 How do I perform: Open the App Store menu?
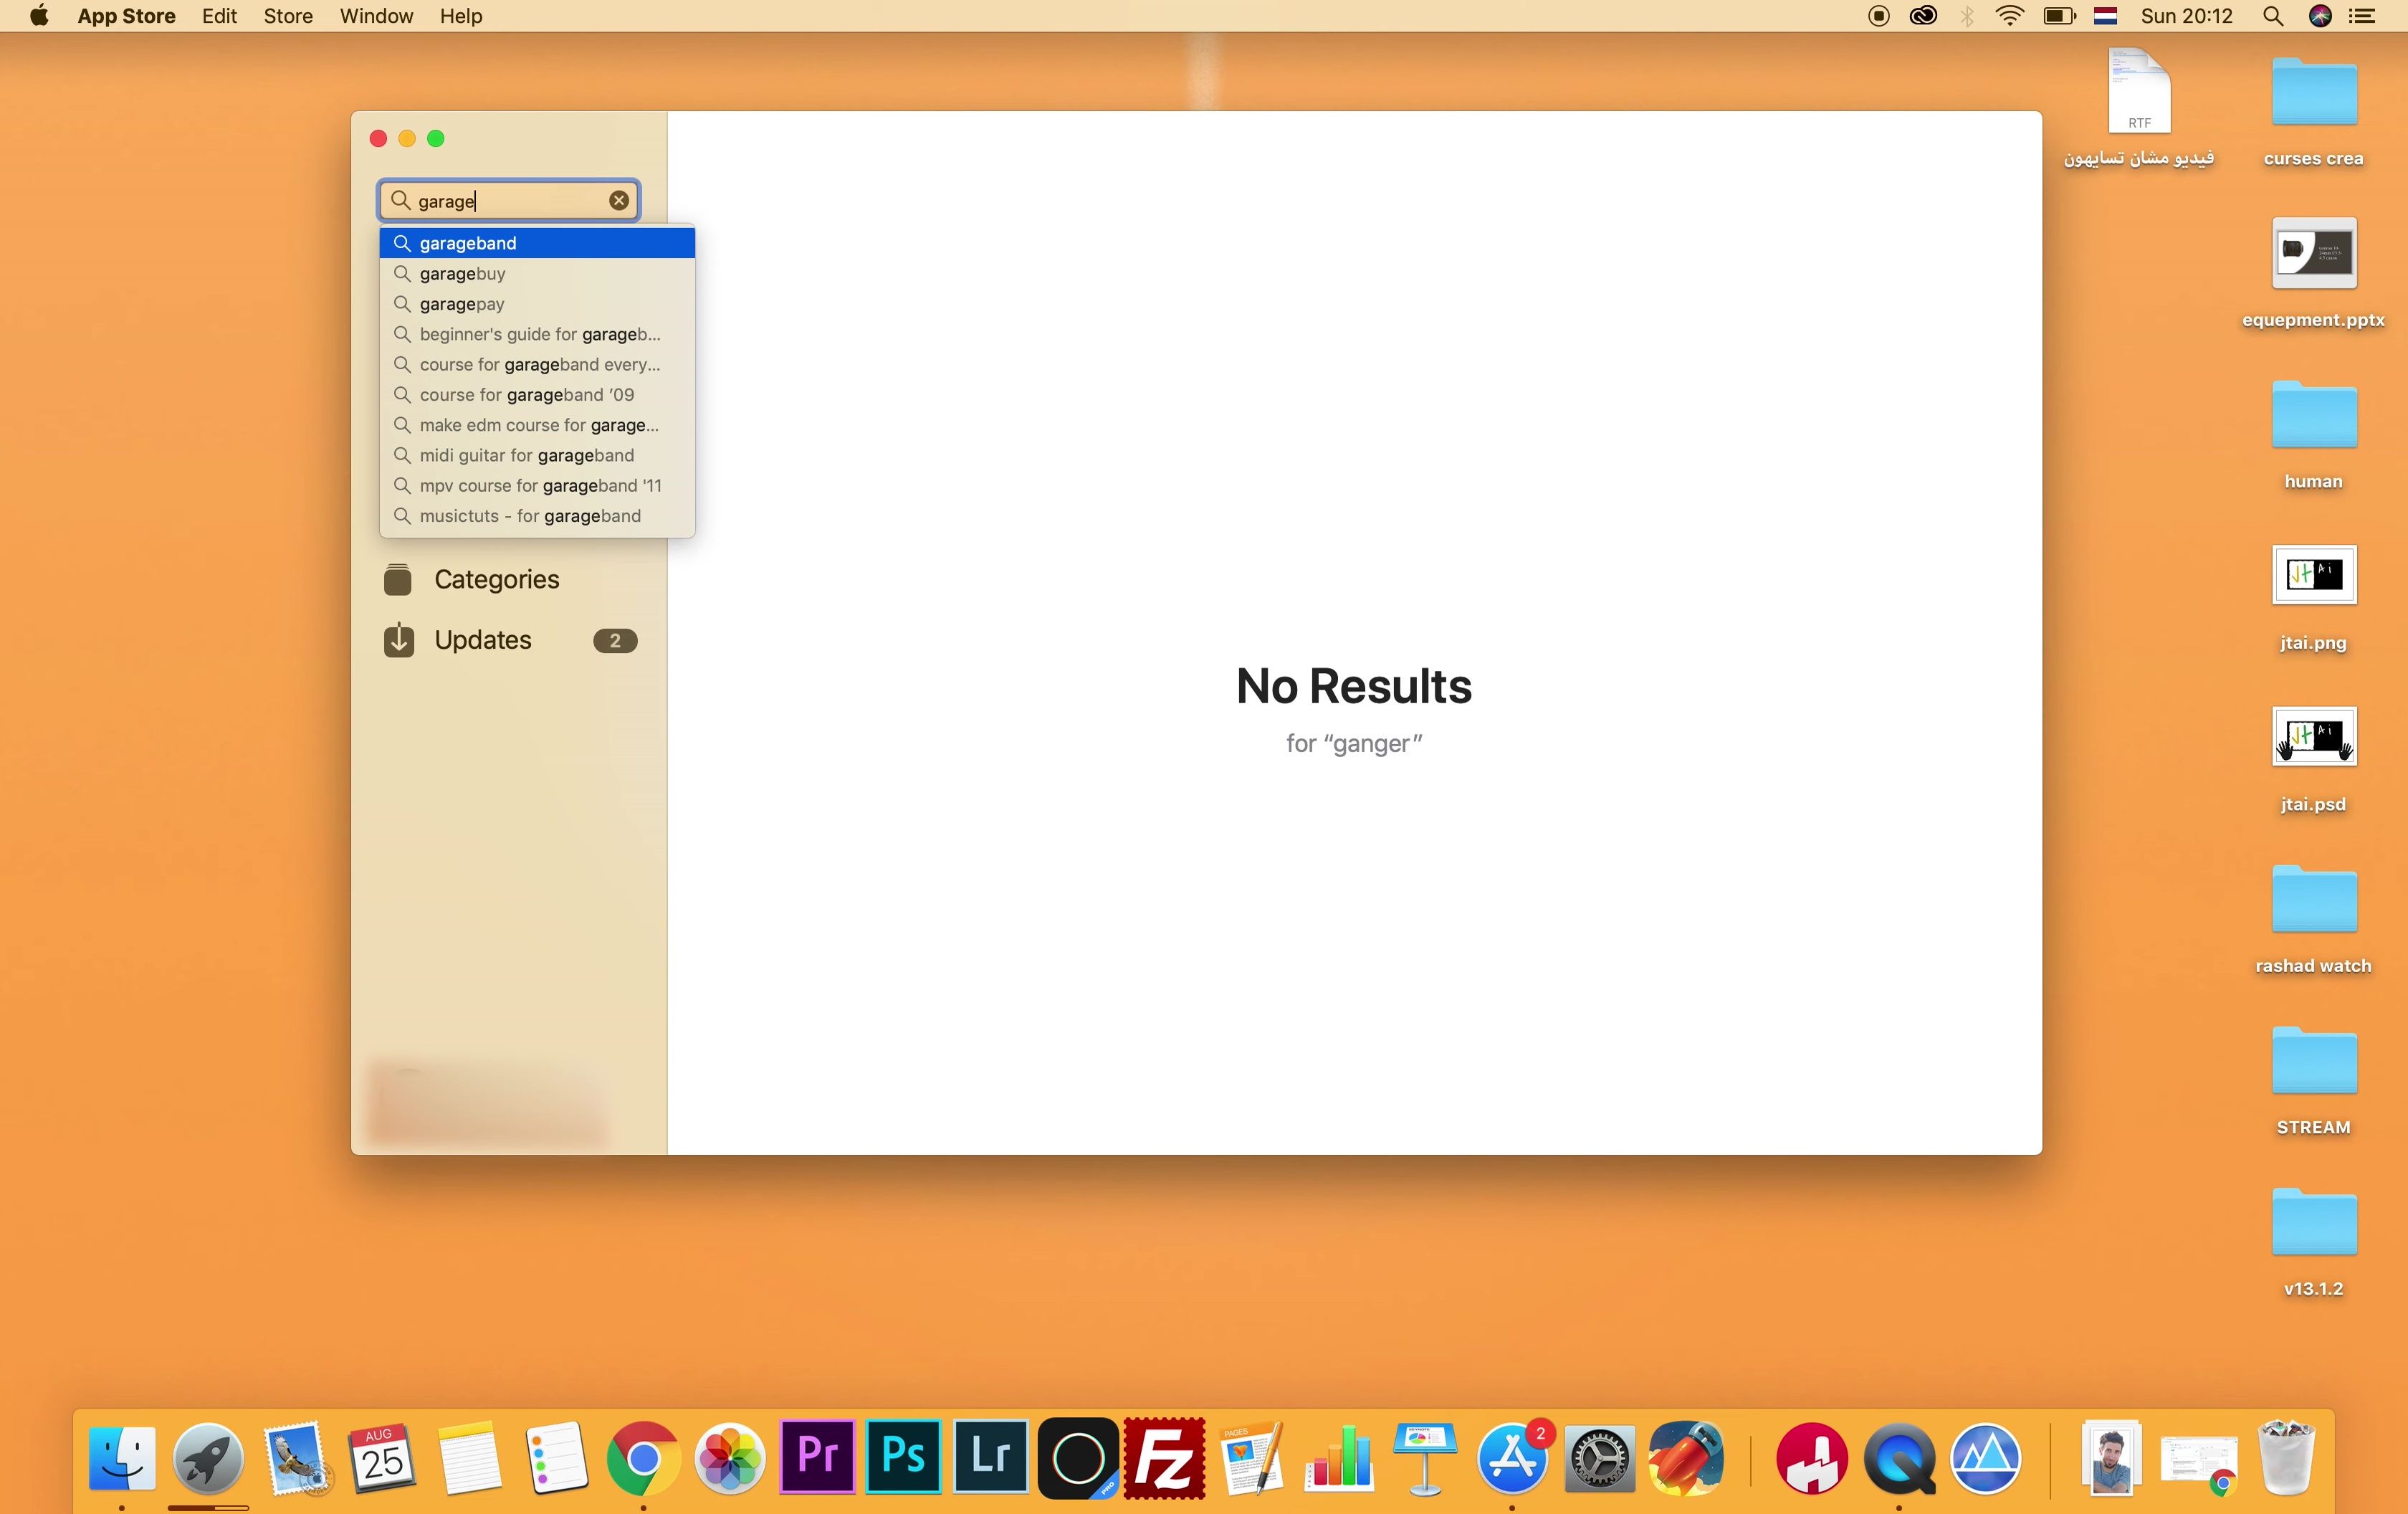click(126, 16)
